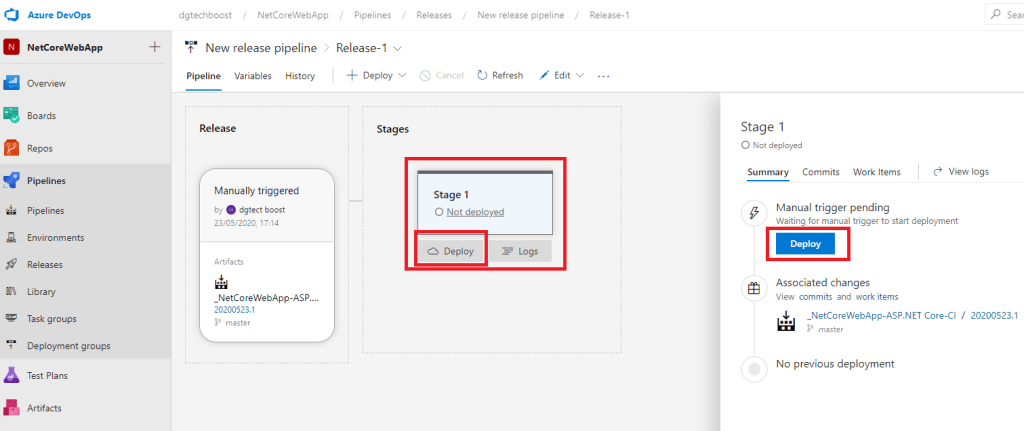Click the Test Plans flask icon
Screen dimensions: 1024x431
(x=13, y=375)
